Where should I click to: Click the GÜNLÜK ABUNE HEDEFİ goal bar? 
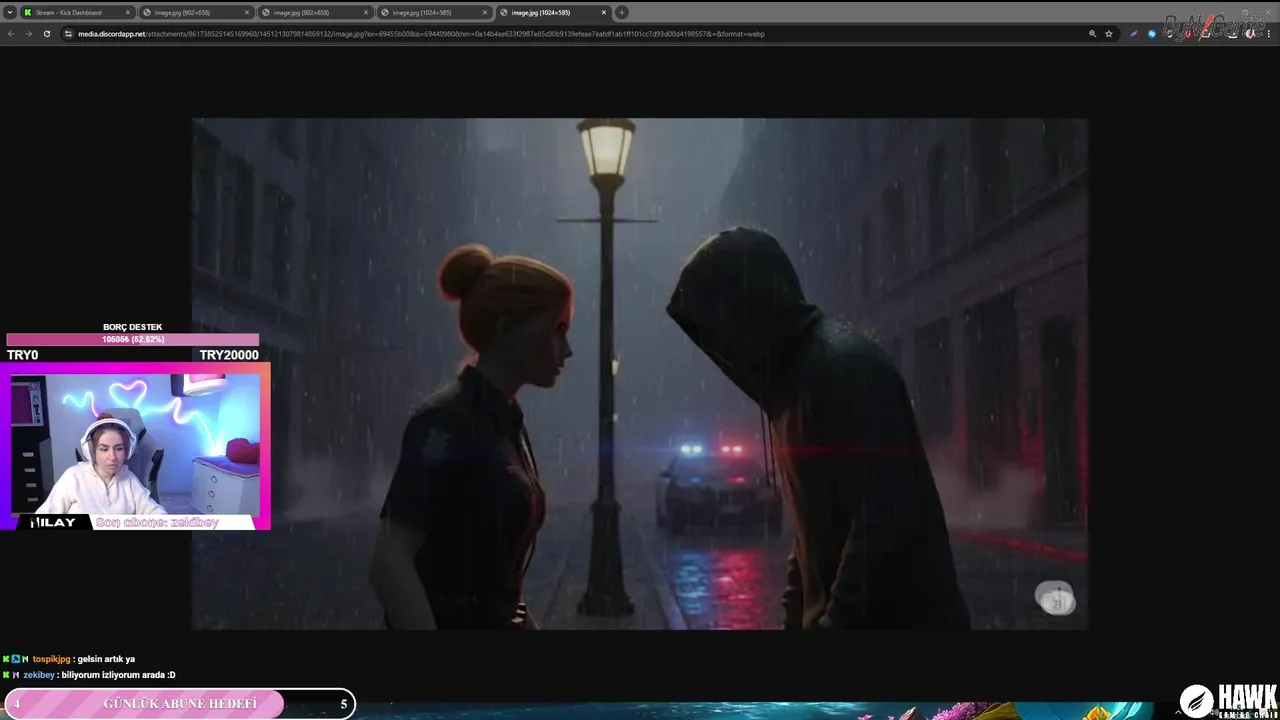coord(180,704)
